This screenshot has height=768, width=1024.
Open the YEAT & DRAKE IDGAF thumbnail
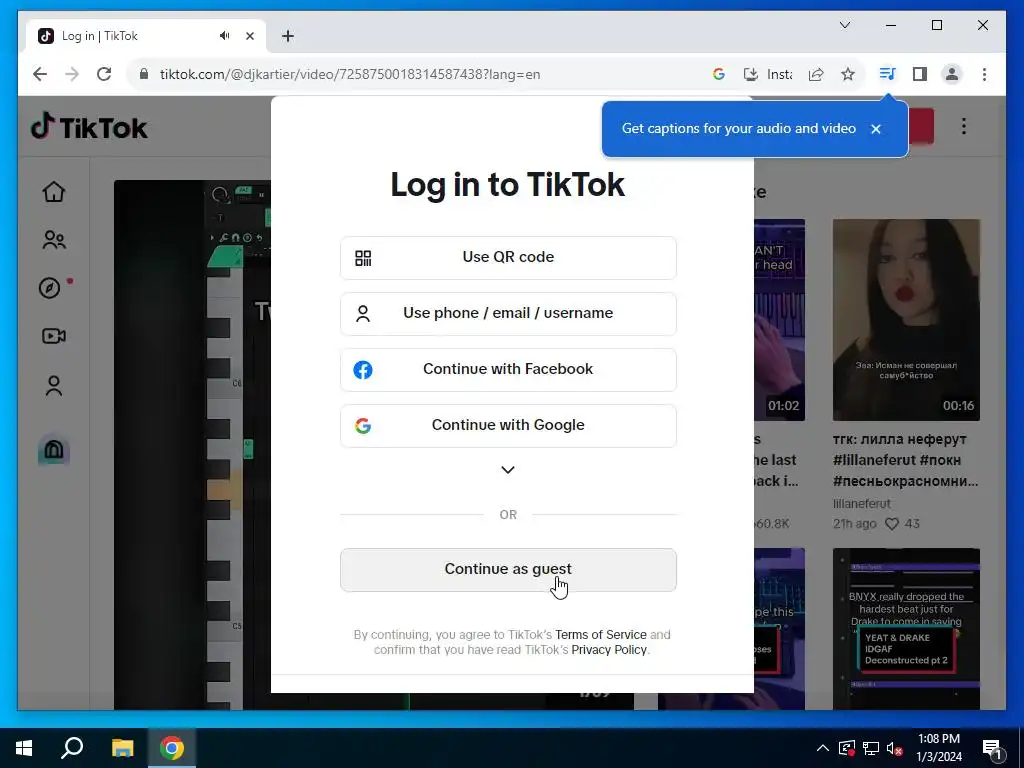(906, 628)
